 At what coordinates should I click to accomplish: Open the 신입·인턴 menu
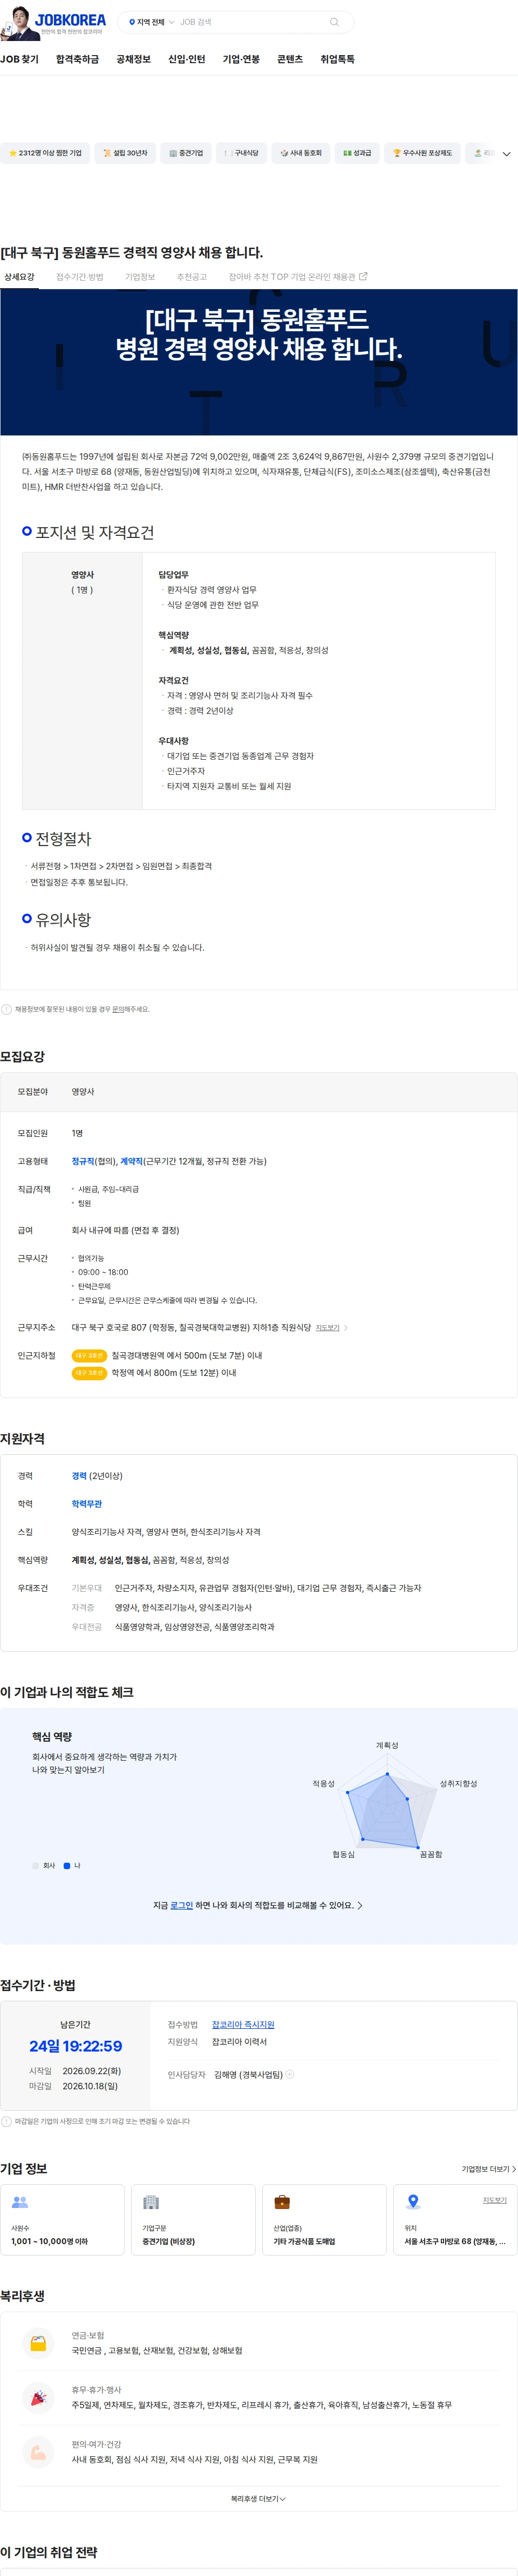click(x=186, y=59)
